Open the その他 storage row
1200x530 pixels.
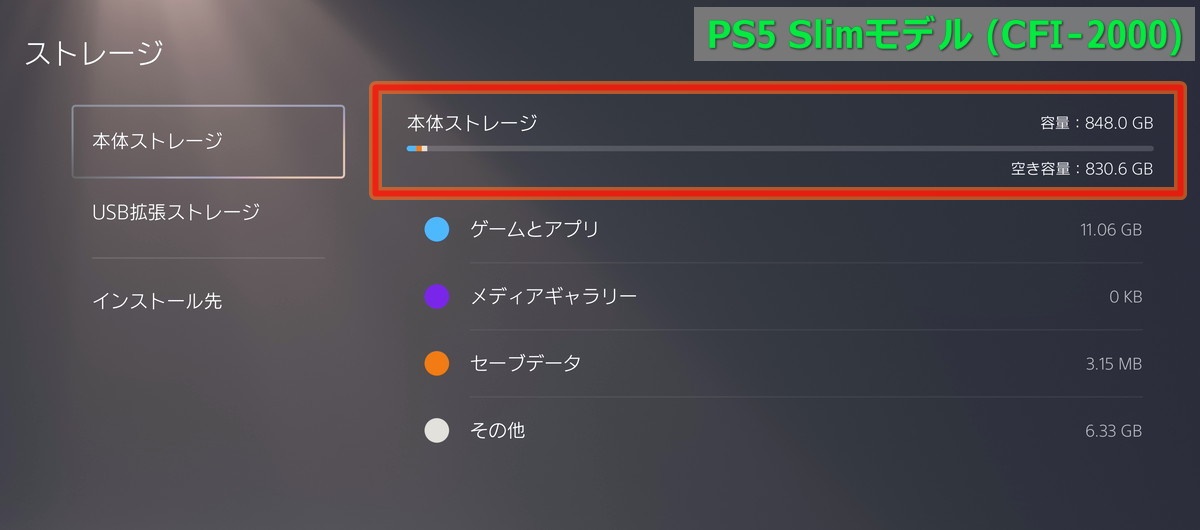click(x=784, y=431)
